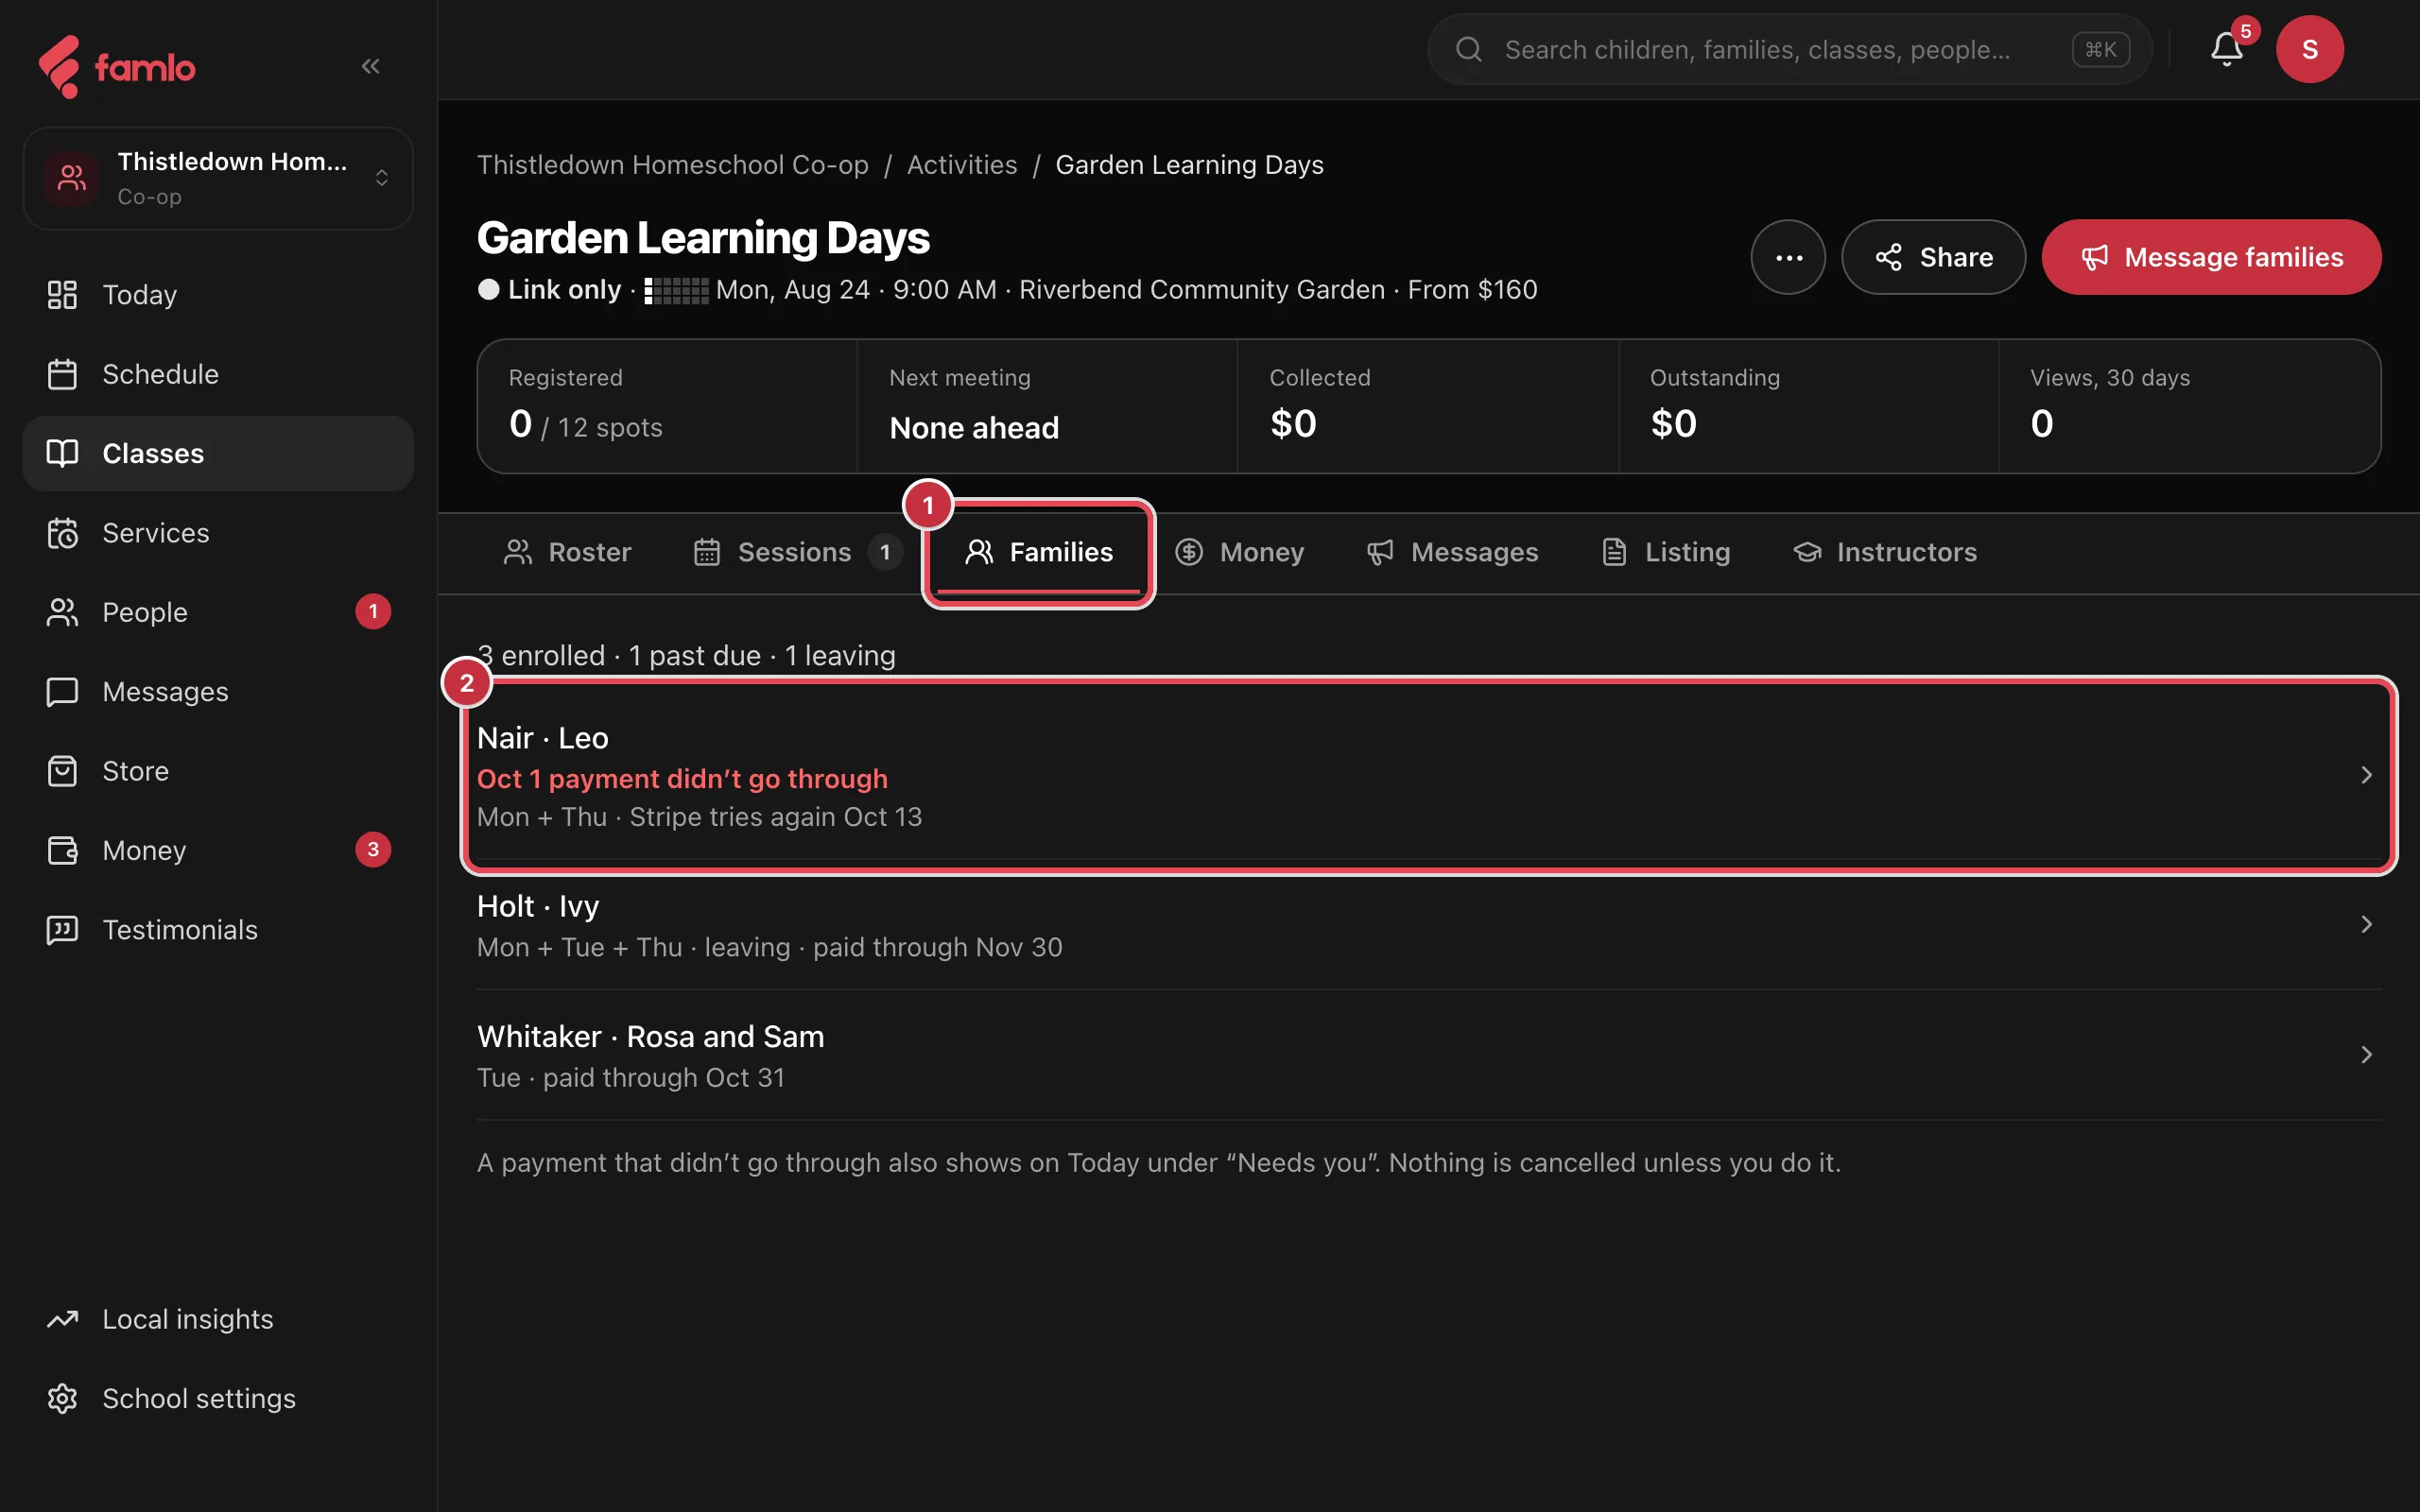Open sidebar Messages page

[x=218, y=691]
